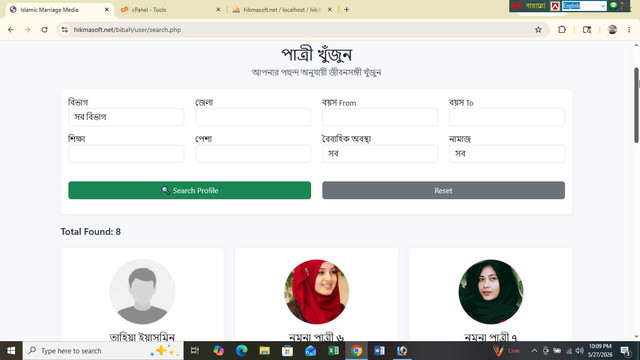This screenshot has height=360, width=640.
Task: Click the green round button in keyboard bar
Action: 613,6
